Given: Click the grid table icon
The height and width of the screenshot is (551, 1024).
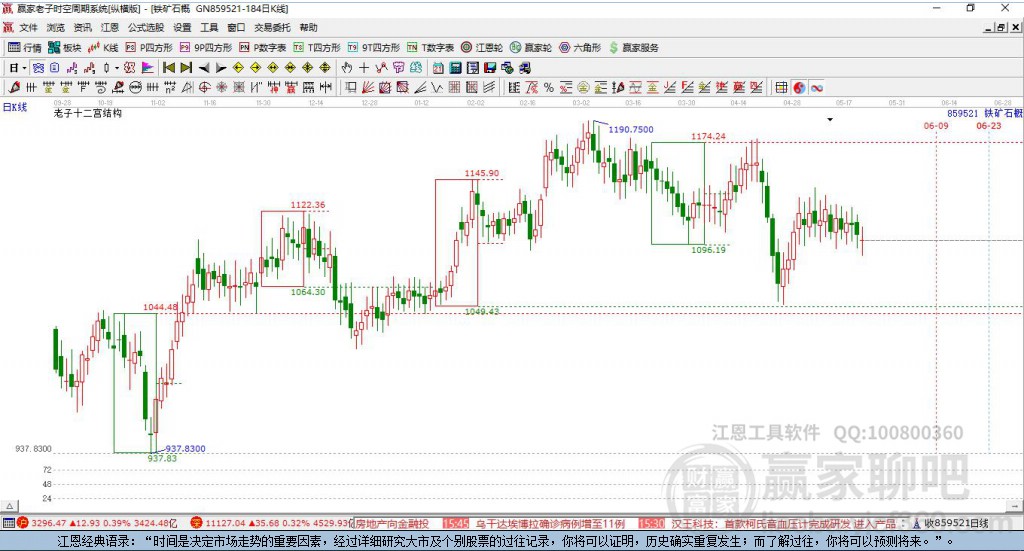Looking at the screenshot, I should click(781, 87).
